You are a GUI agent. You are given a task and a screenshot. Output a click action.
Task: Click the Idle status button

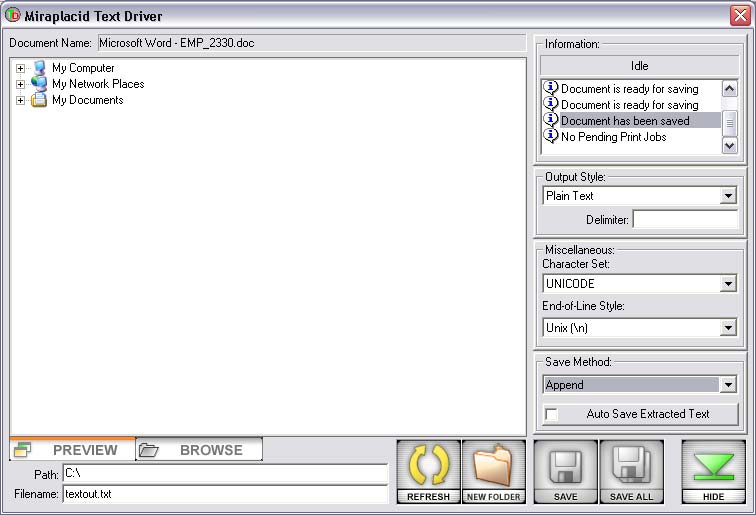(x=639, y=66)
